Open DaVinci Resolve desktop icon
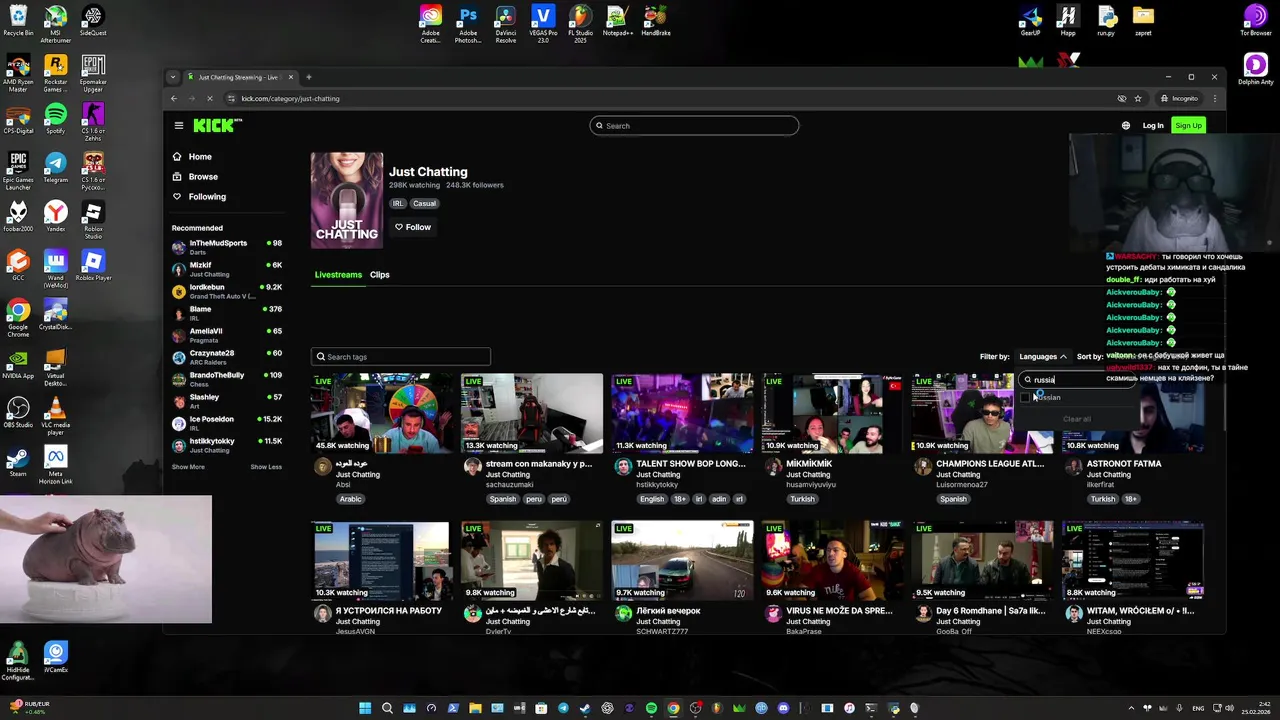1280x720 pixels. 506,23
